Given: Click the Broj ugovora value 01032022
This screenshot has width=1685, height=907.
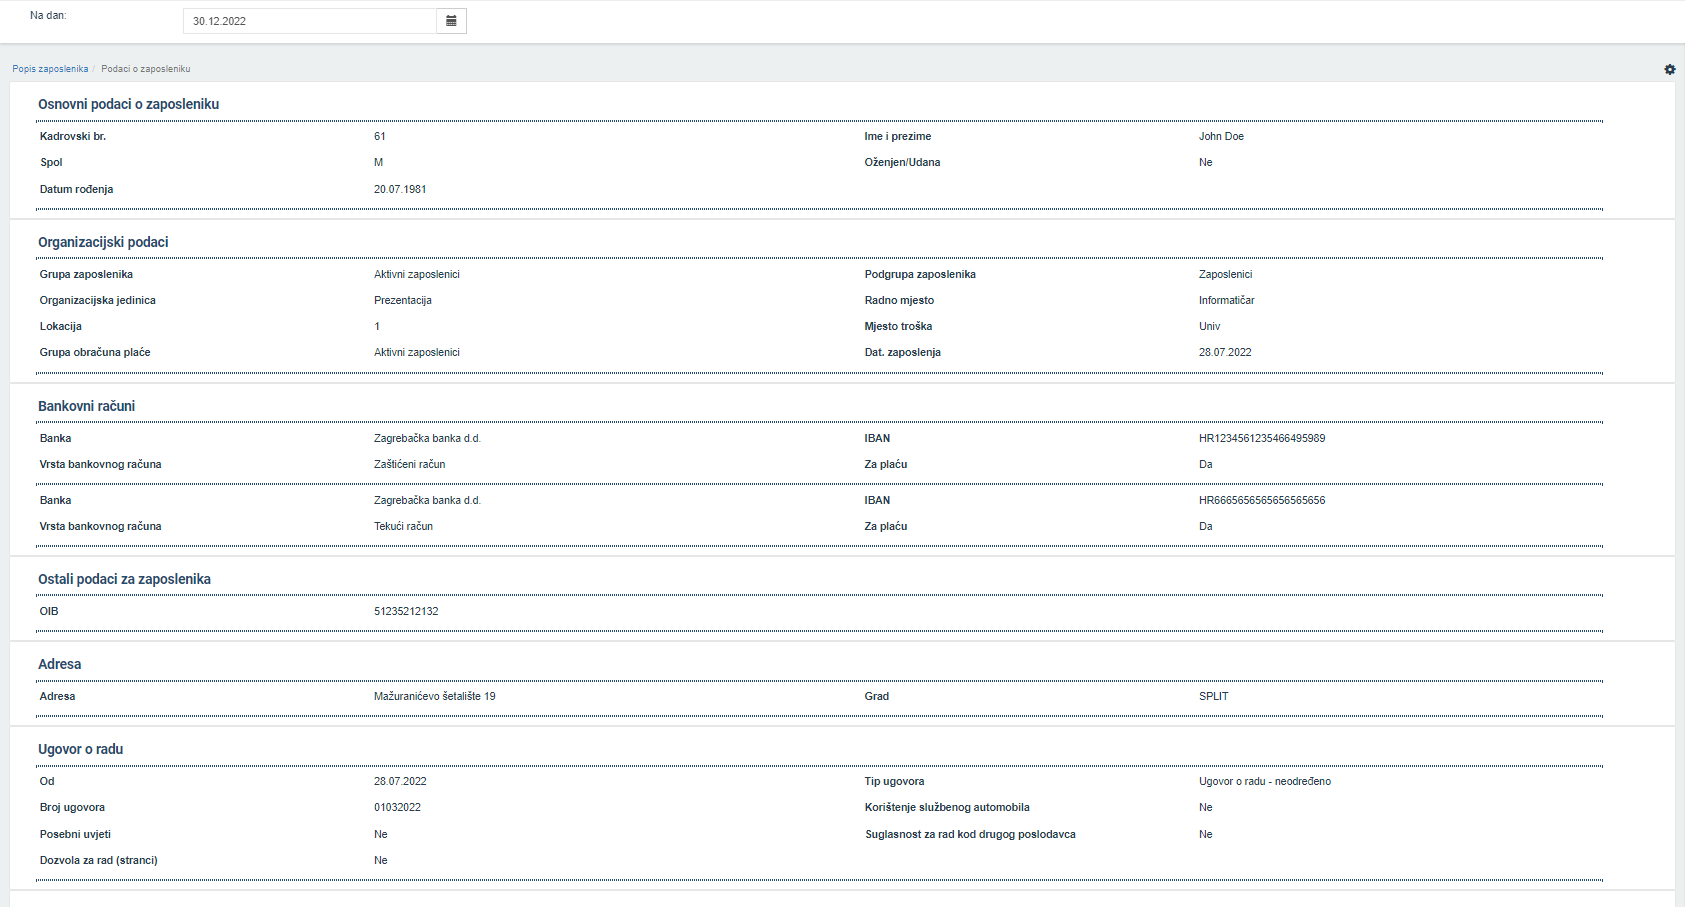Looking at the screenshot, I should (x=397, y=807).
